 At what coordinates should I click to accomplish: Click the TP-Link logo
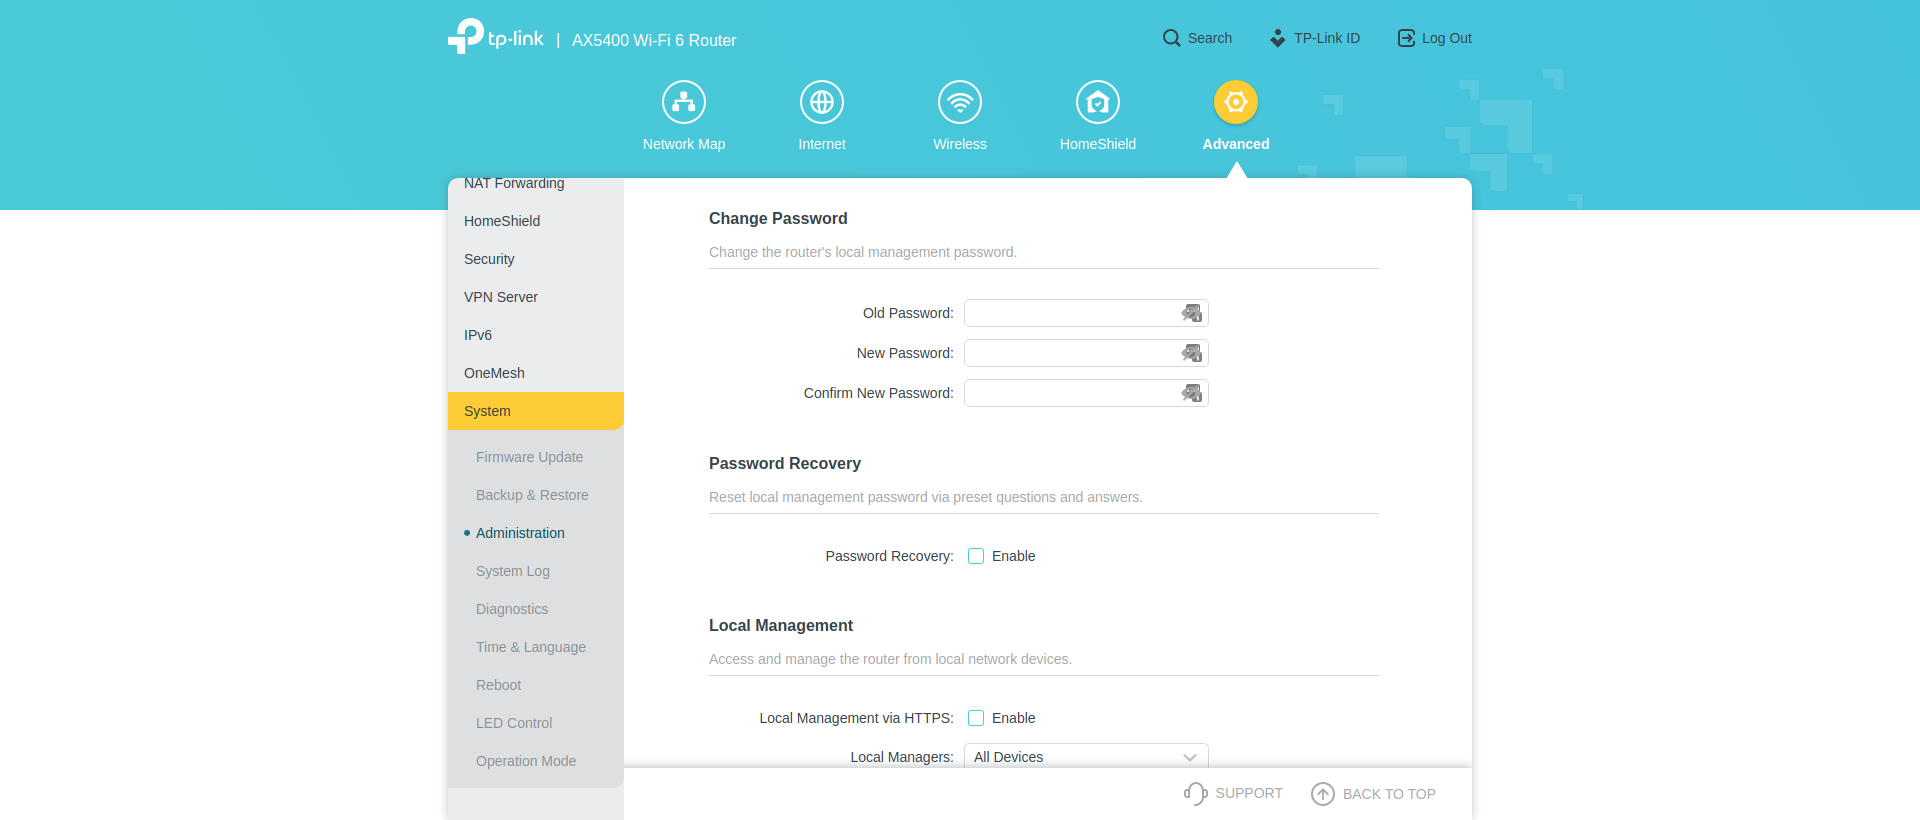coord(496,38)
